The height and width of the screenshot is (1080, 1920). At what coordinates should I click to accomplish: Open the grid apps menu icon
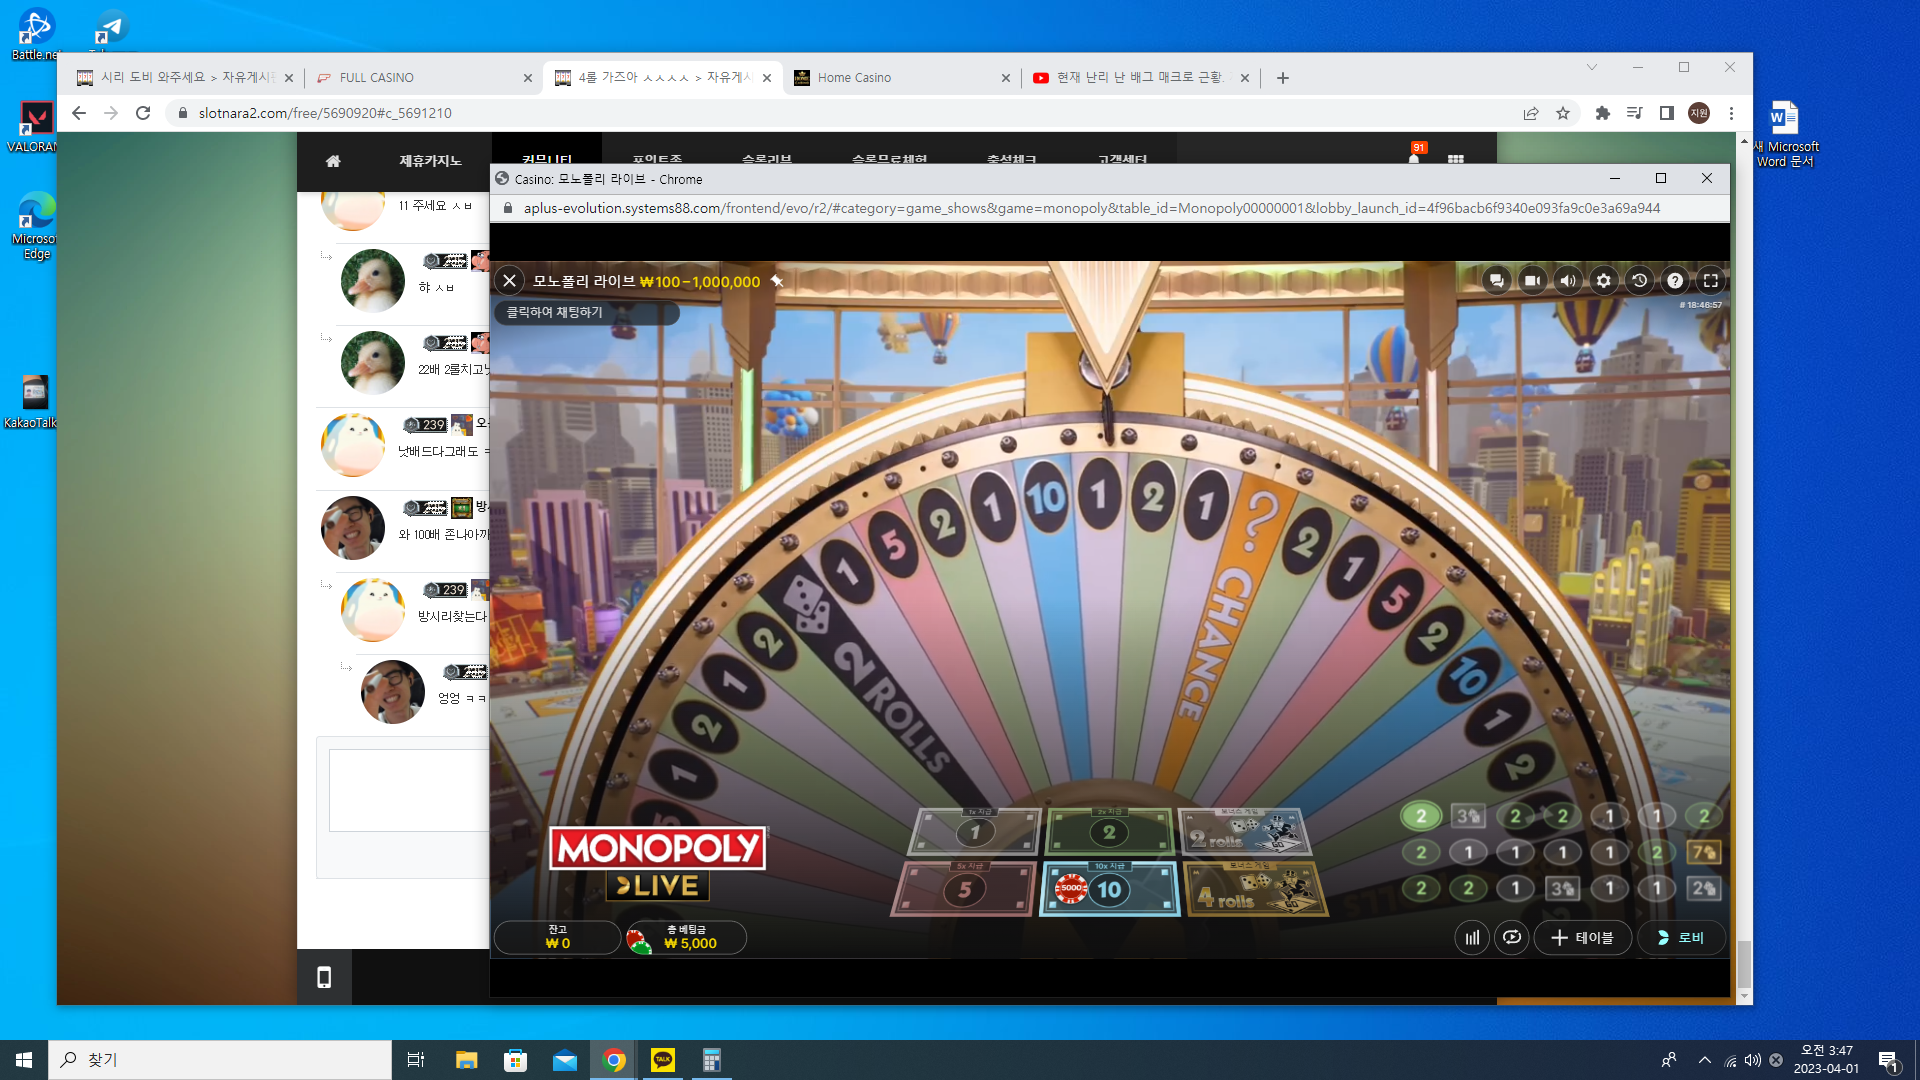[x=1456, y=159]
